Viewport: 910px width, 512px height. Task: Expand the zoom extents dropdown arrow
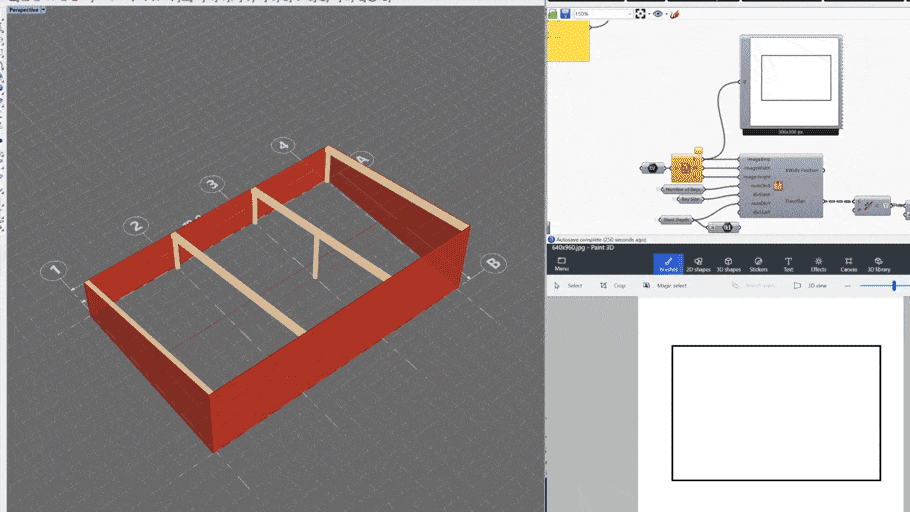tap(648, 14)
